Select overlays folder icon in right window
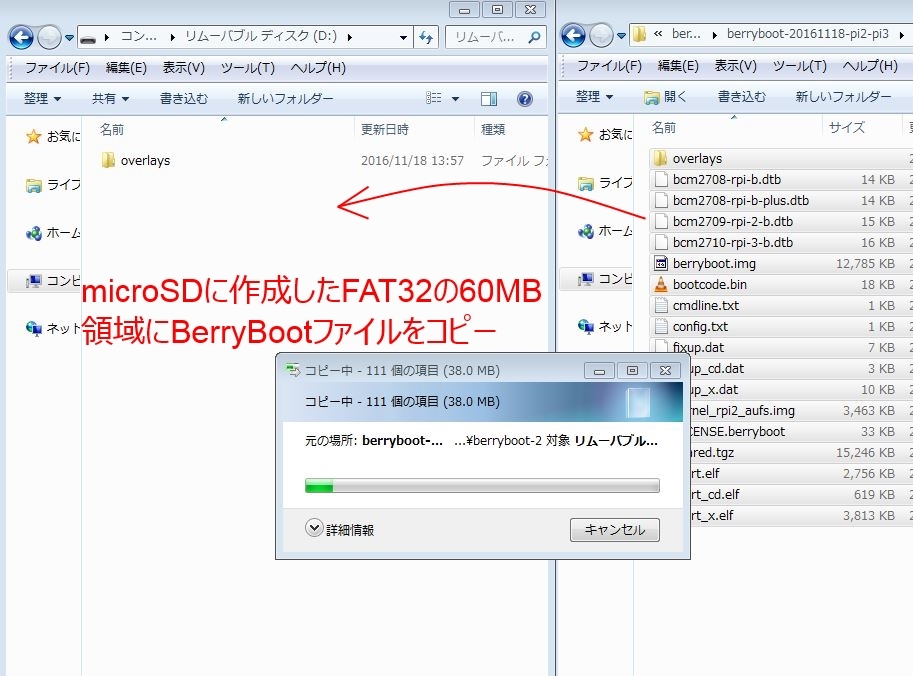This screenshot has height=676, width=913. pyautogui.click(x=660, y=158)
